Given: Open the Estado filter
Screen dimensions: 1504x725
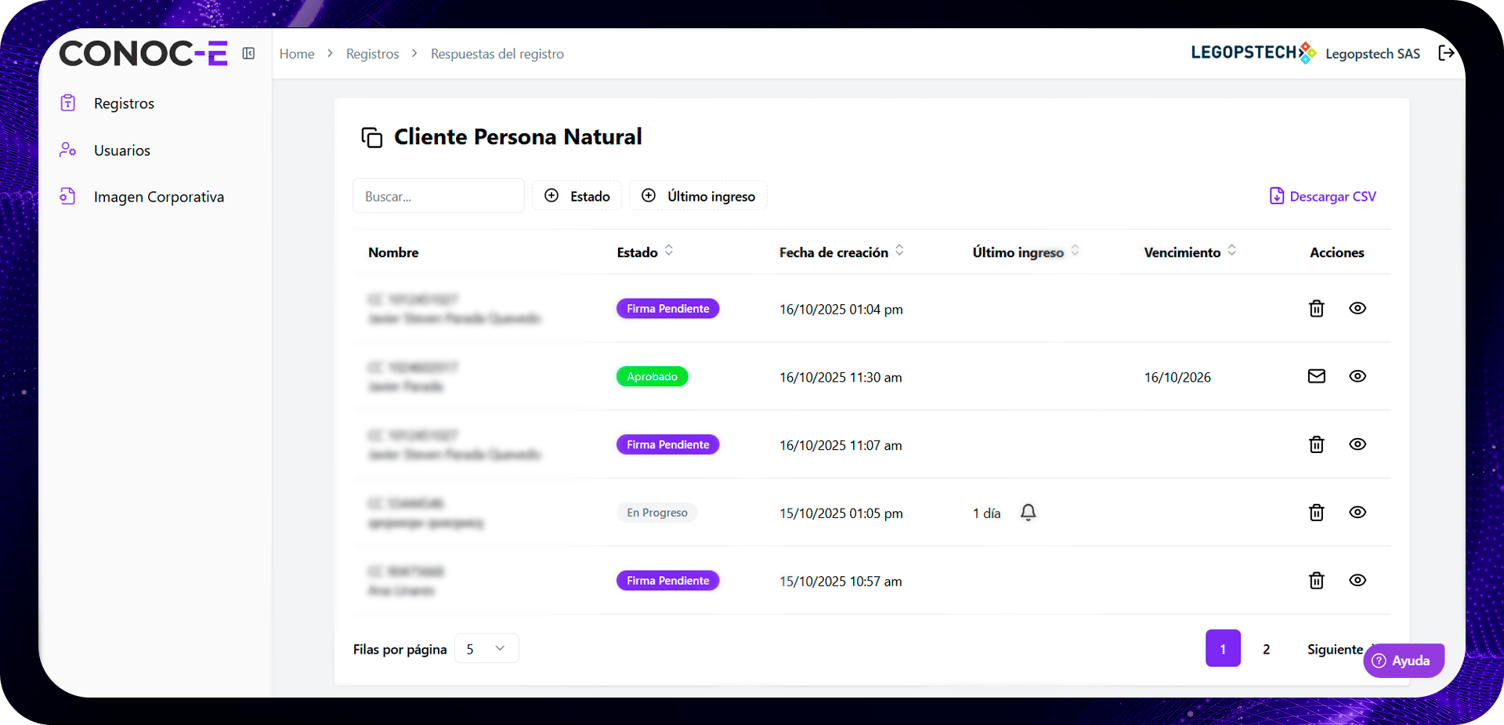Looking at the screenshot, I should pyautogui.click(x=577, y=196).
